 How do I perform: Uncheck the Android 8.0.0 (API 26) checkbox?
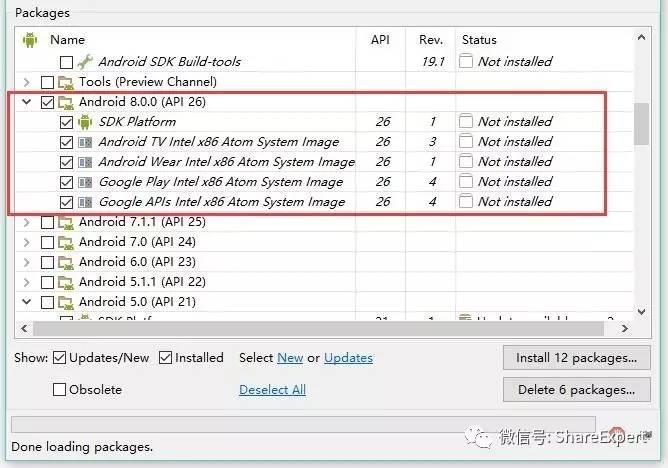click(47, 102)
